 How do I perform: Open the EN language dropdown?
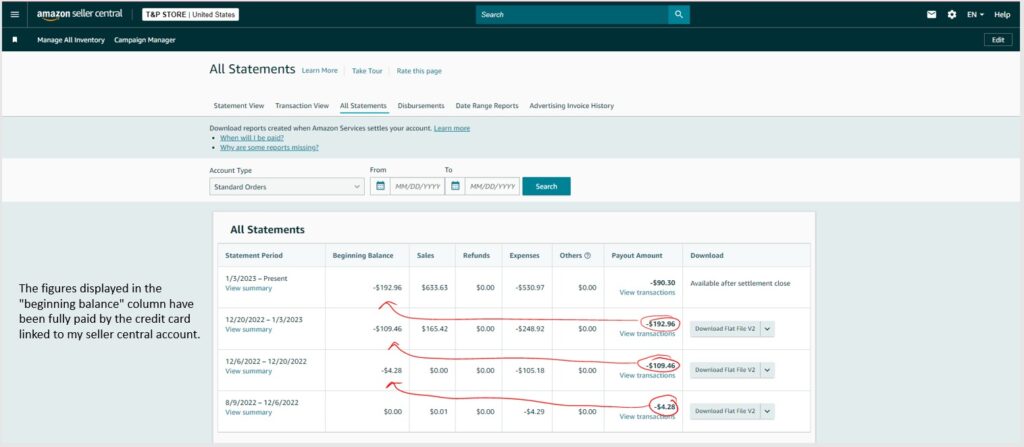976,15
